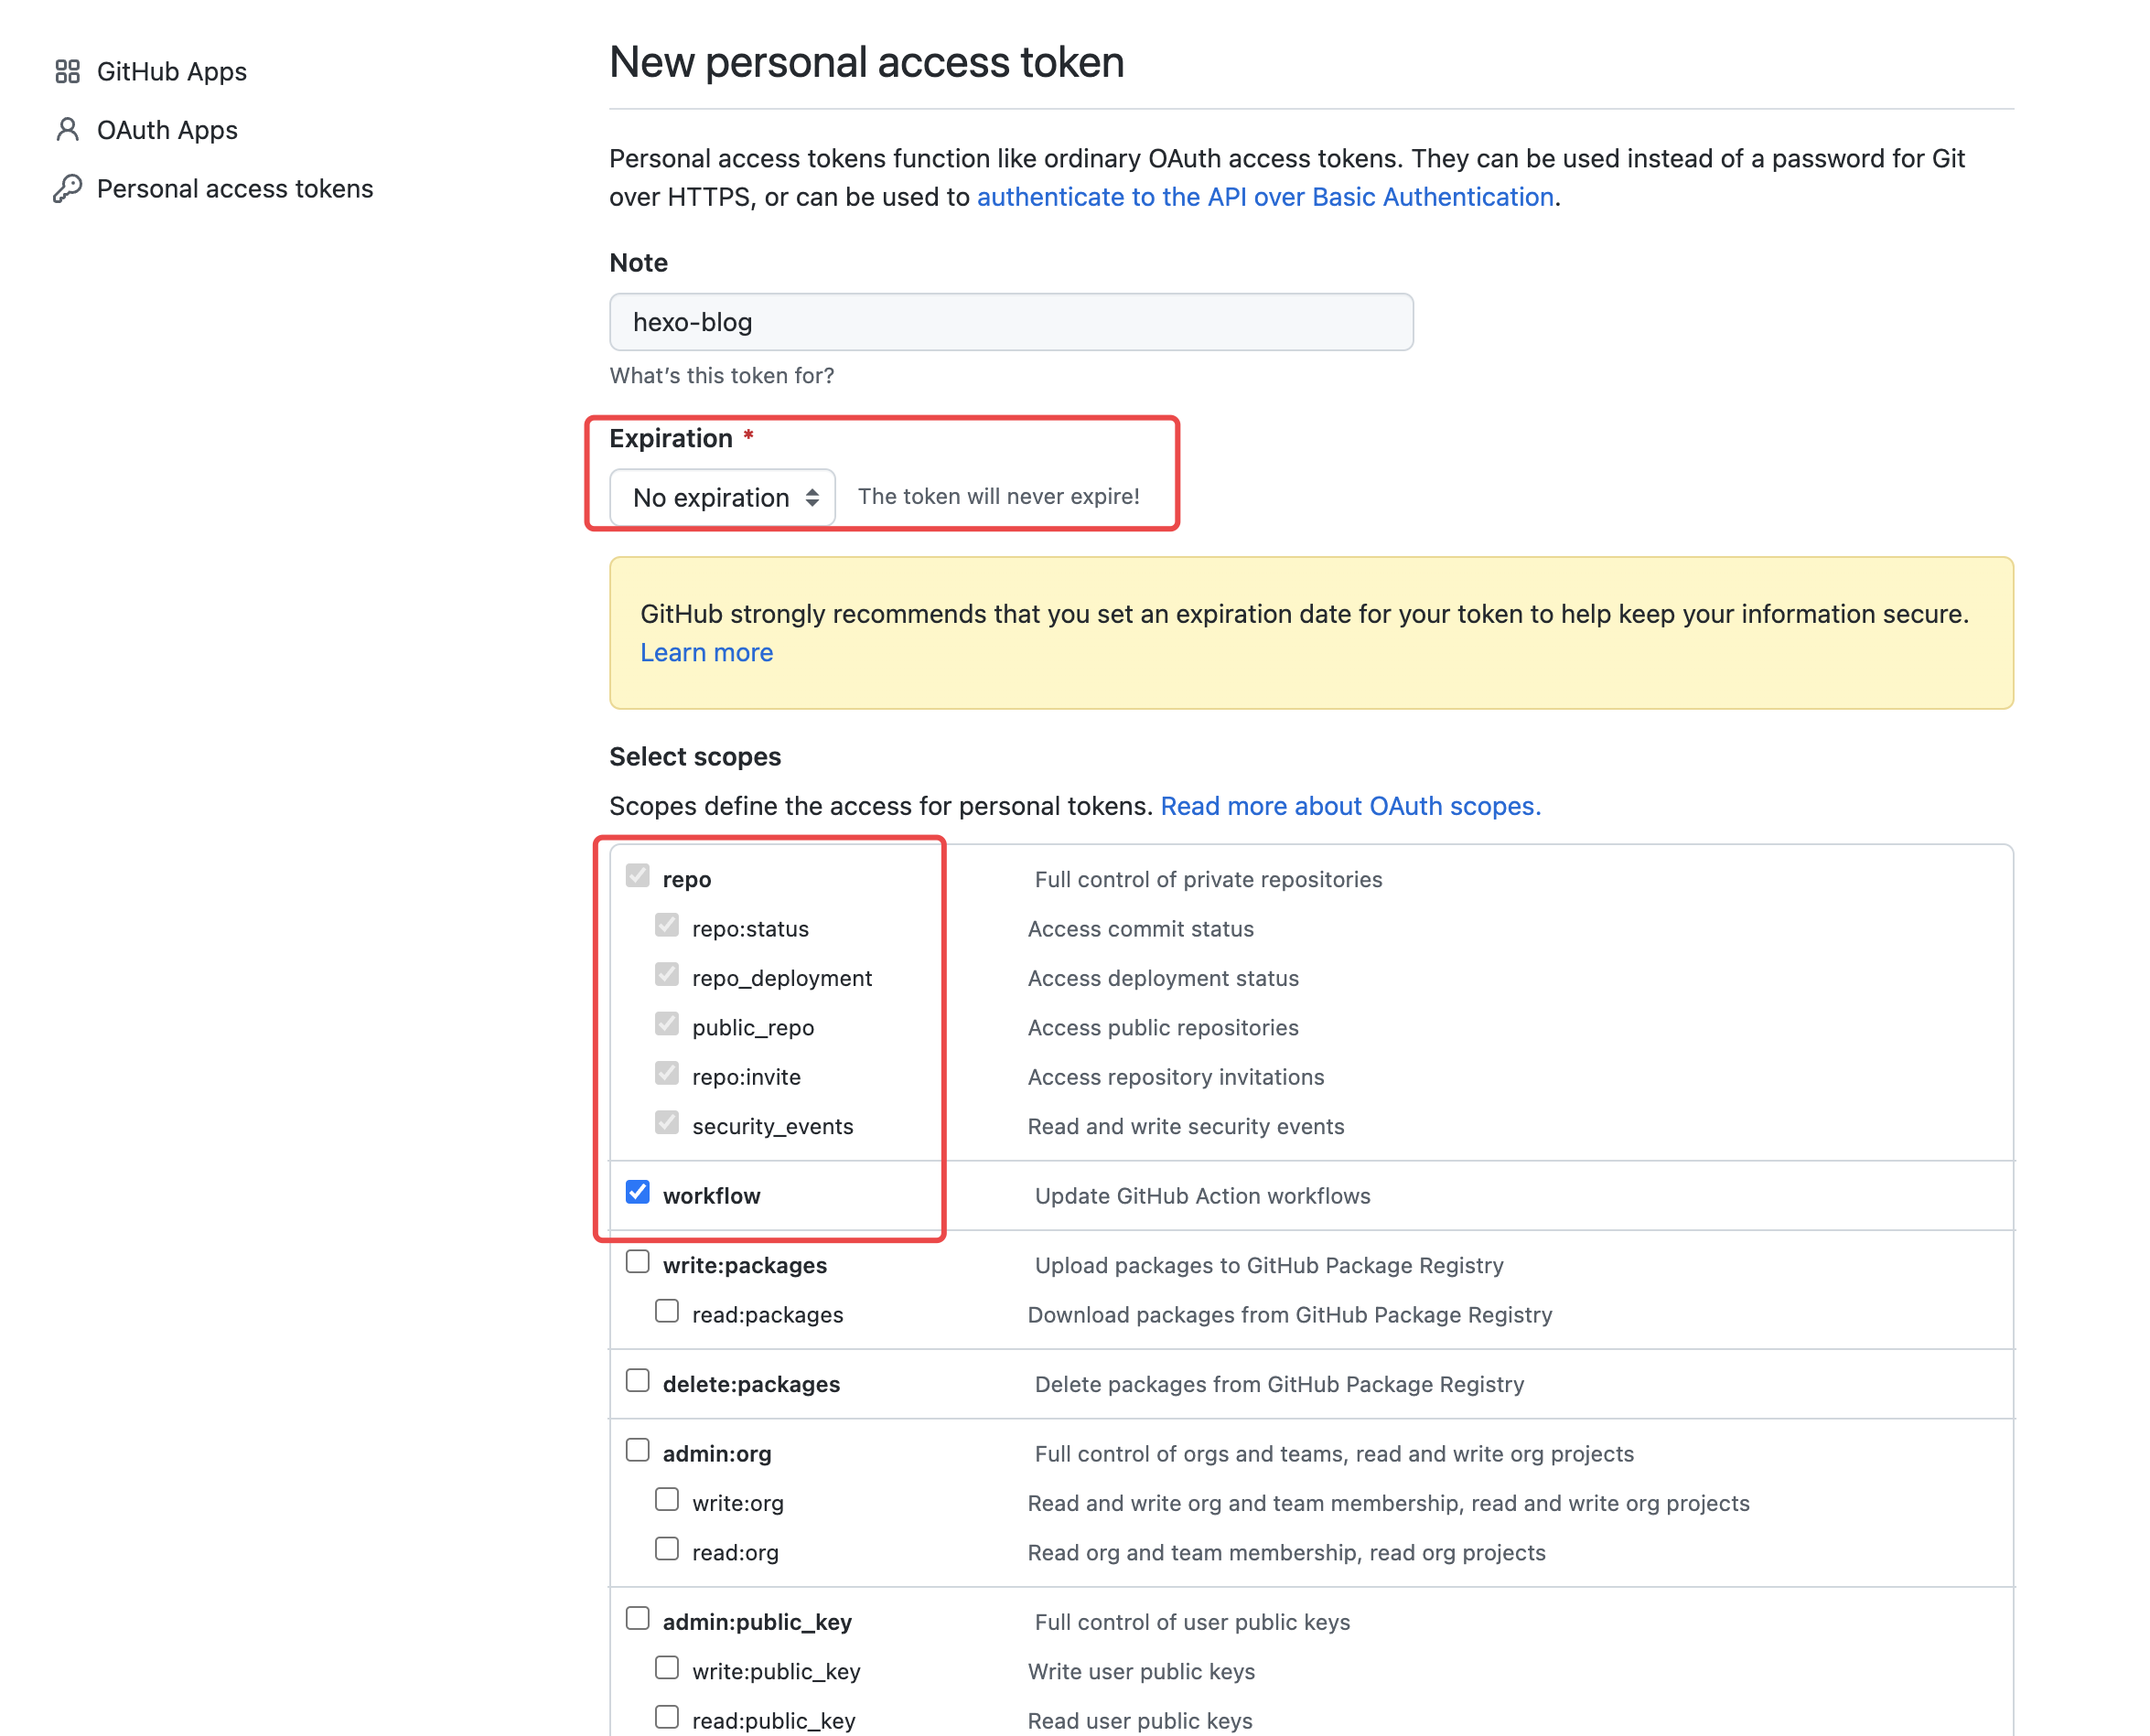Image resolution: width=2150 pixels, height=1736 pixels.
Task: Tick the admin:org checkbox
Action: point(637,1450)
